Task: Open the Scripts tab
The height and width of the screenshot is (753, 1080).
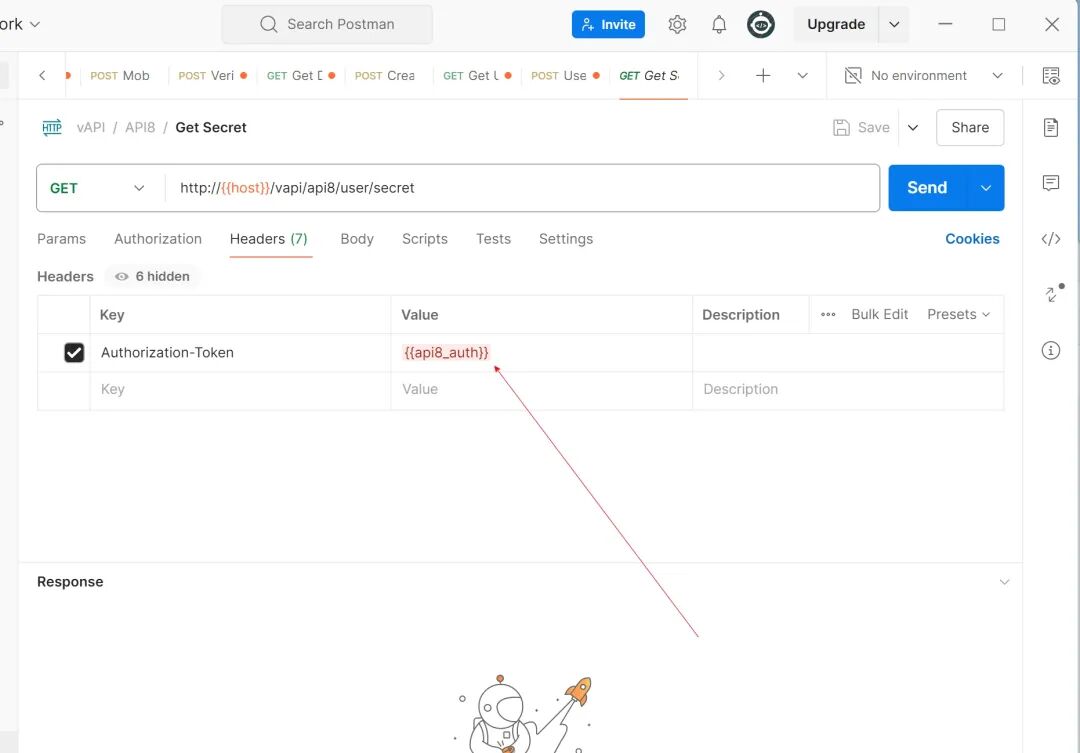Action: [x=424, y=239]
